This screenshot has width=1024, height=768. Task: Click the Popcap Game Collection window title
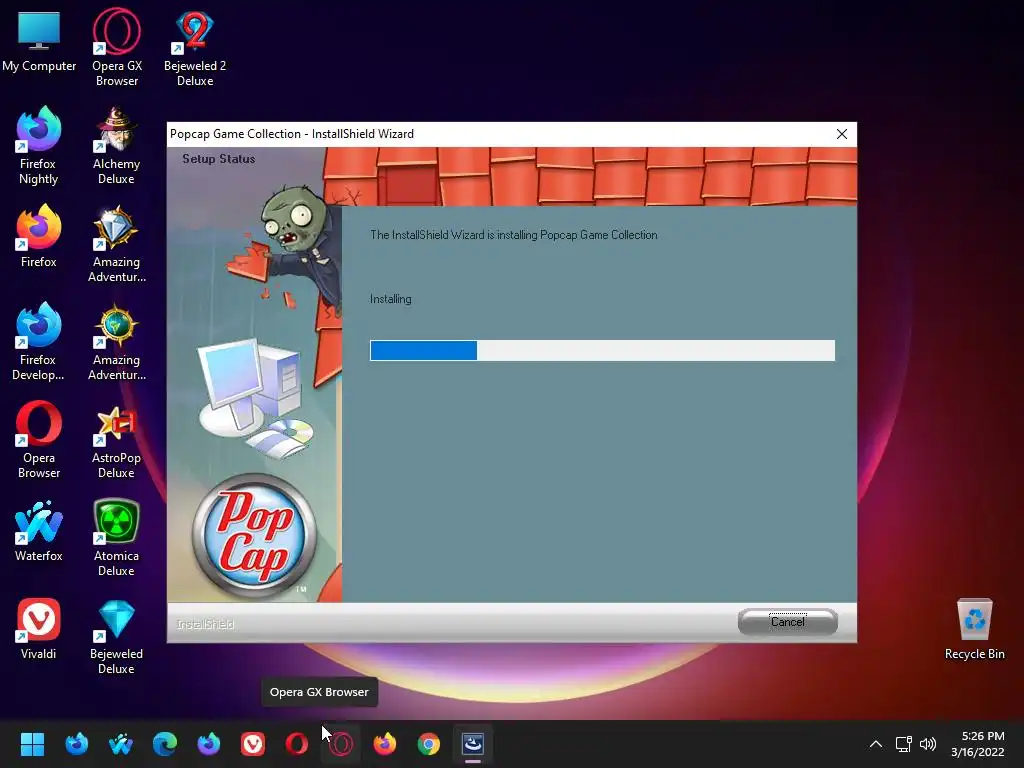pos(292,134)
